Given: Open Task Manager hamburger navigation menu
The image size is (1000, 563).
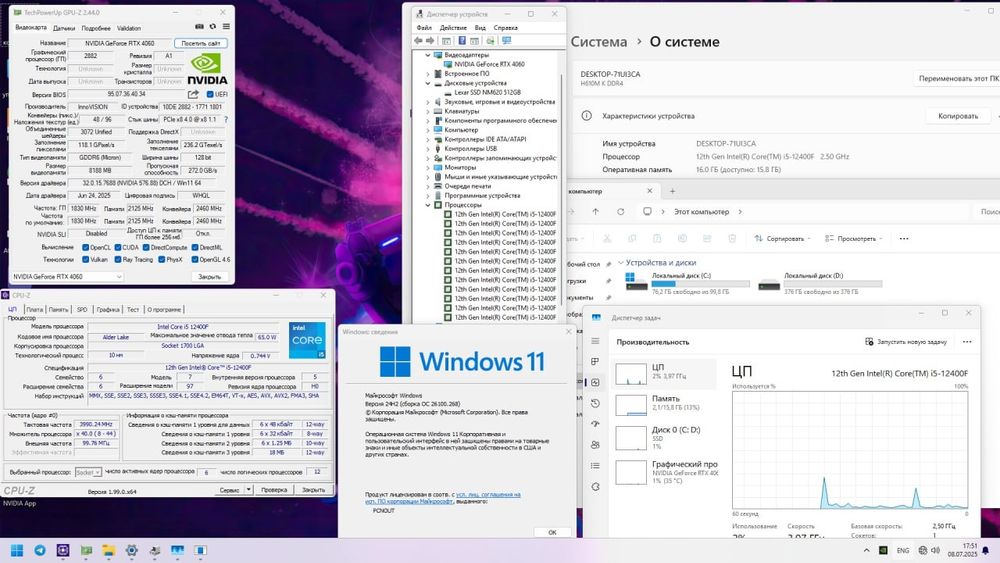Looking at the screenshot, I should tap(595, 341).
